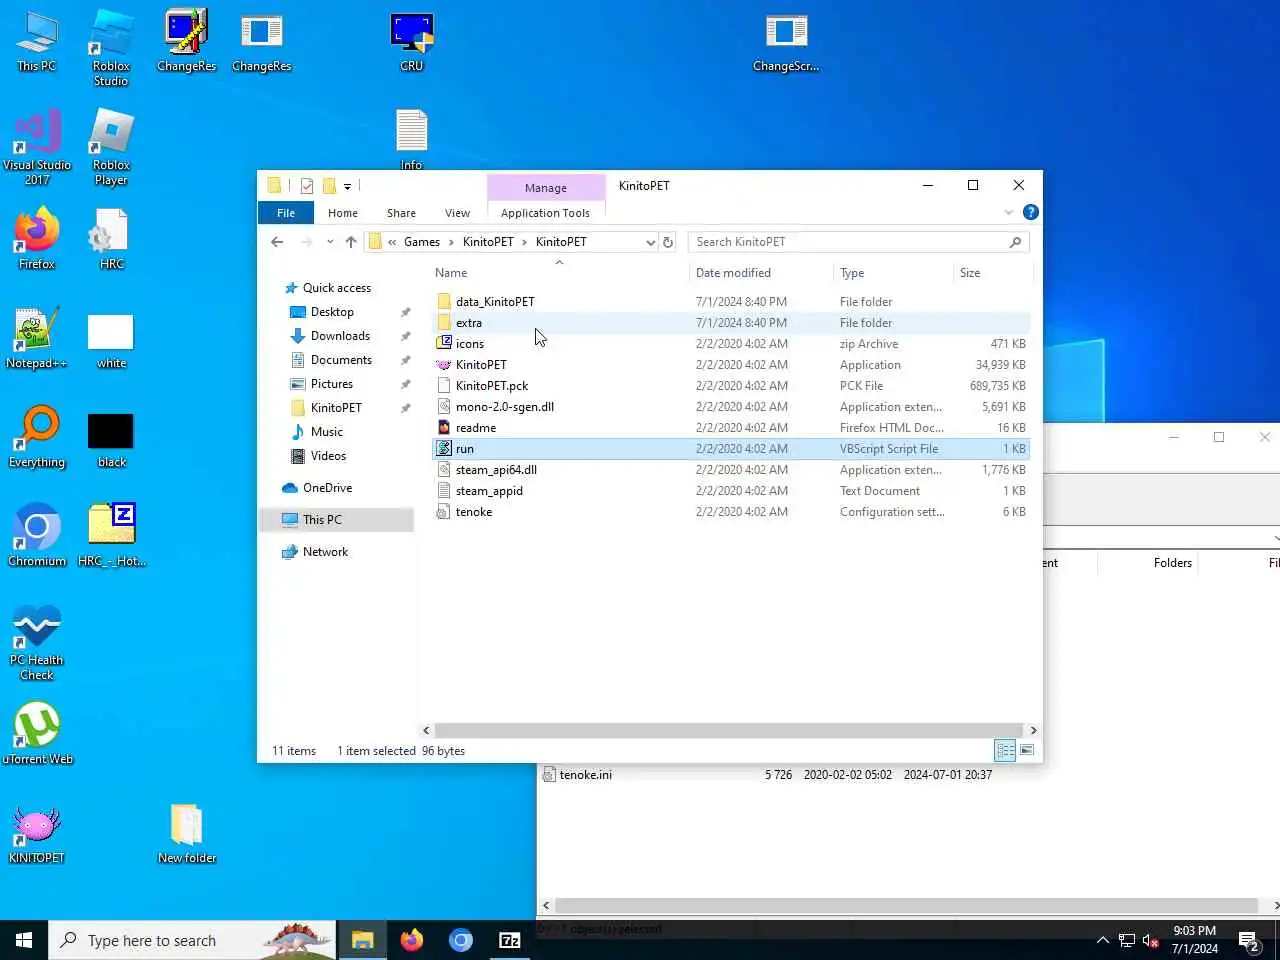The height and width of the screenshot is (960, 1280).
Task: Switch to Details view layout button
Action: 1005,751
